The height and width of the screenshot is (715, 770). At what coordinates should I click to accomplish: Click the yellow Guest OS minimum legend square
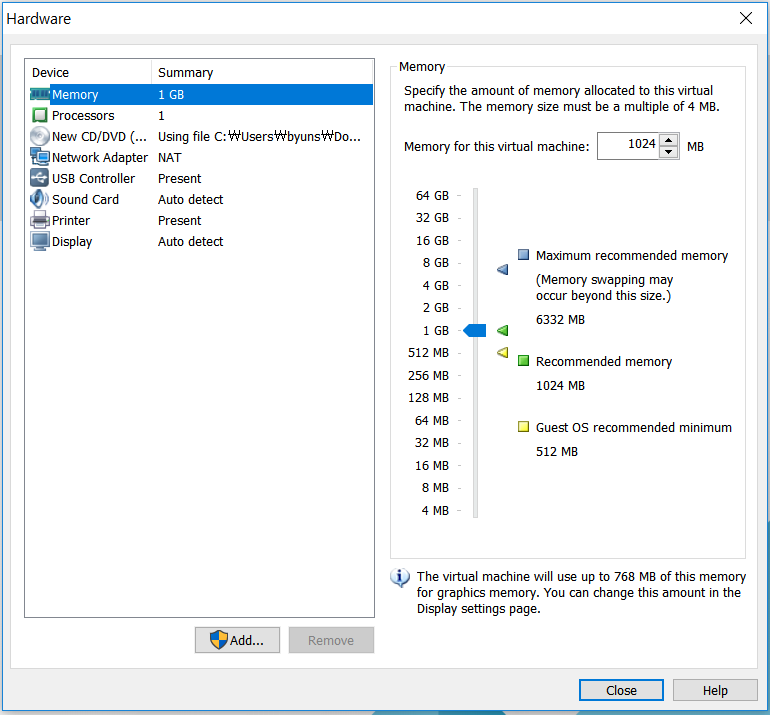523,426
